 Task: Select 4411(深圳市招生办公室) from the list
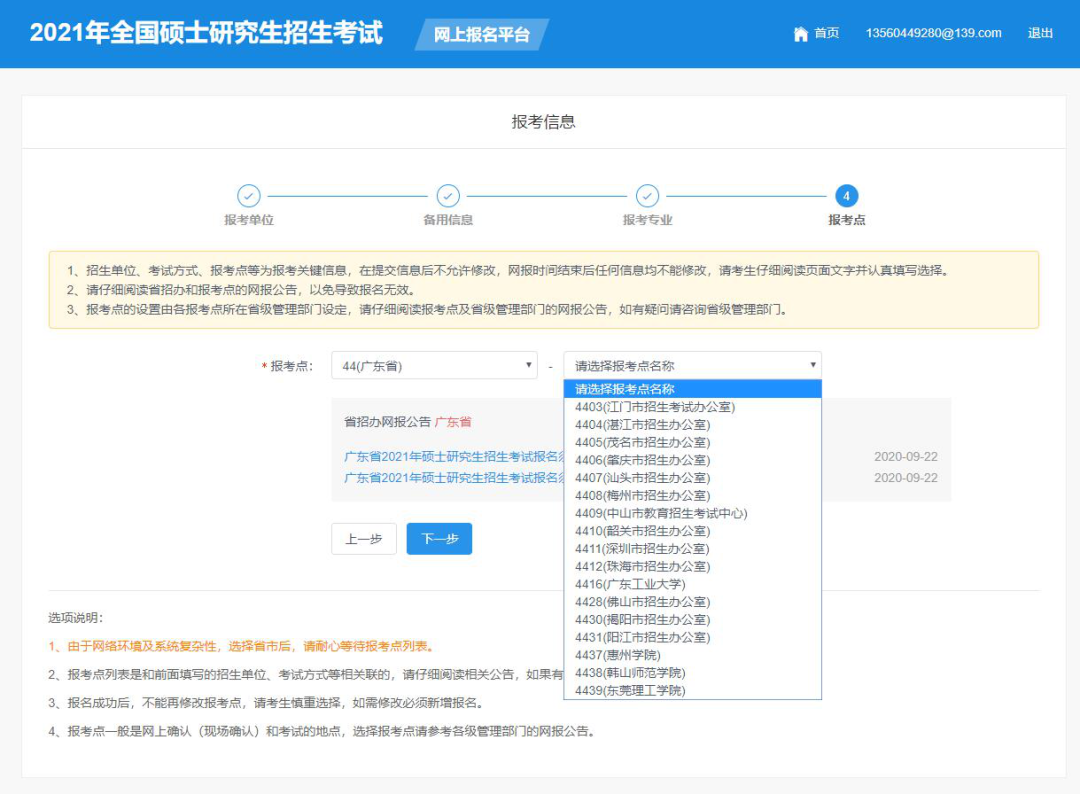(642, 549)
